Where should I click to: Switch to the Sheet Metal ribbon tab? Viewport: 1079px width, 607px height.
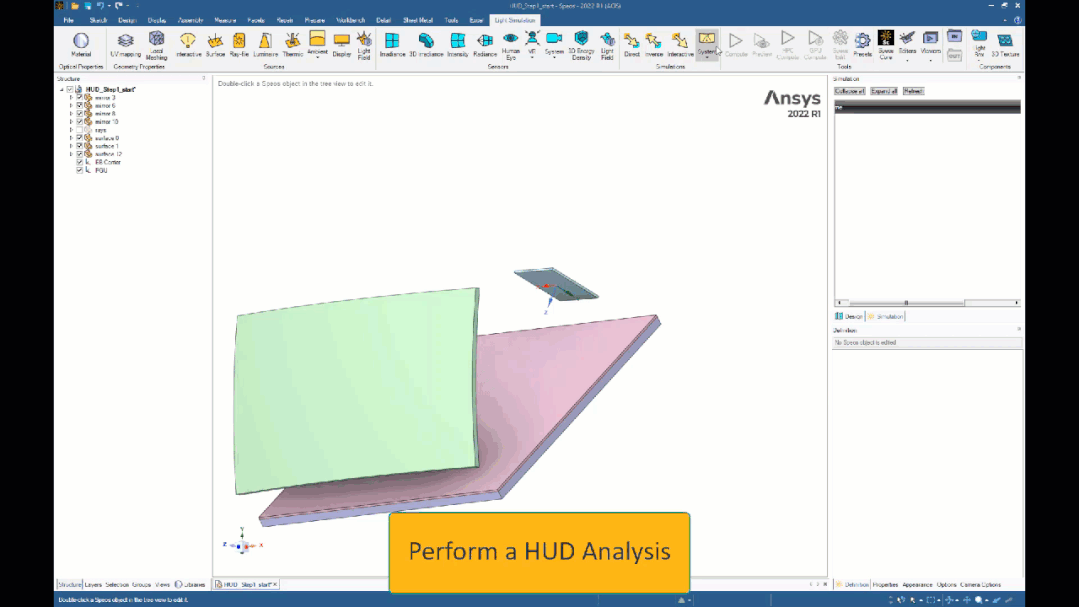point(416,19)
